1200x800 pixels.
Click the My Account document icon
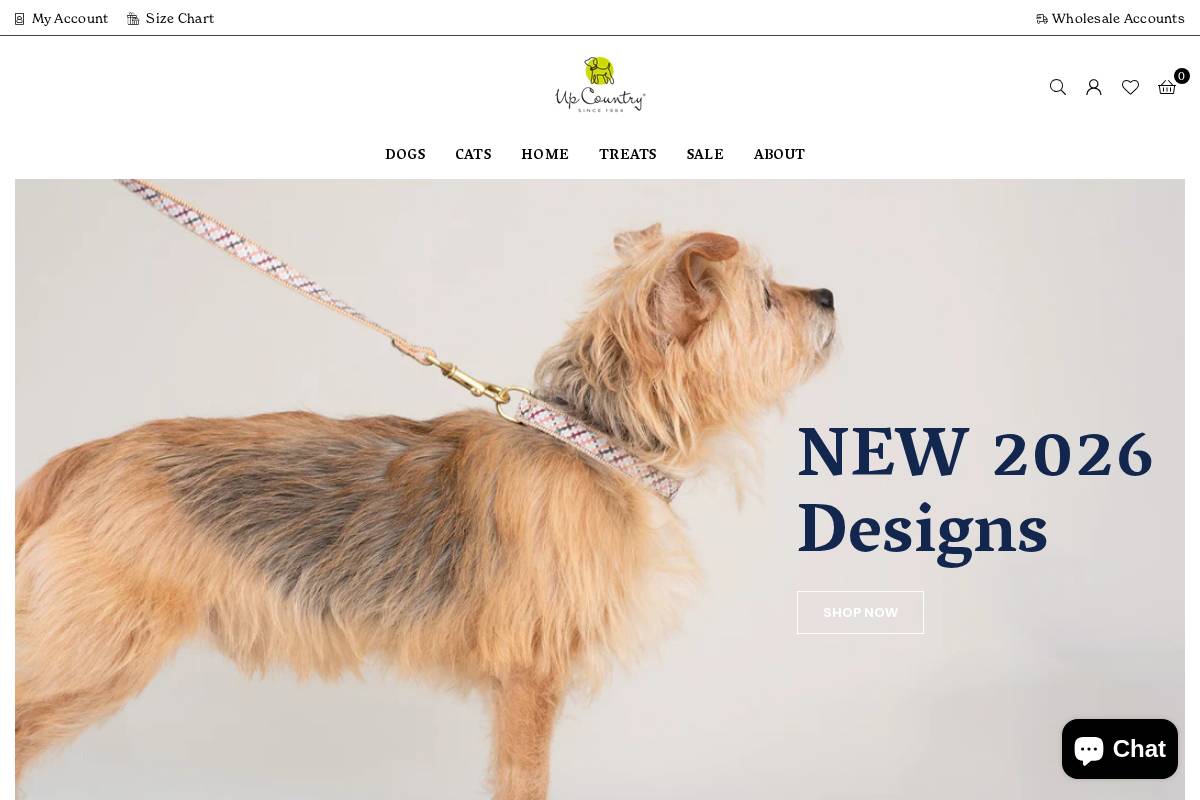19,19
